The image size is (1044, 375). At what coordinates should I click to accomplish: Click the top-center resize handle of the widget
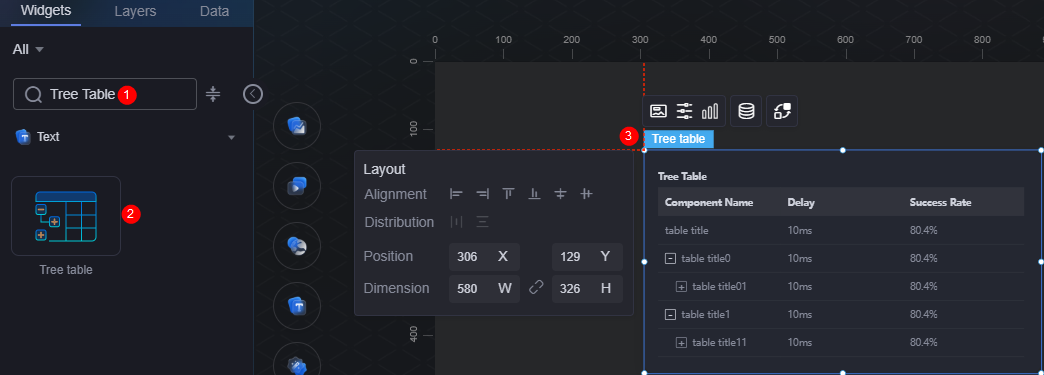[842, 150]
